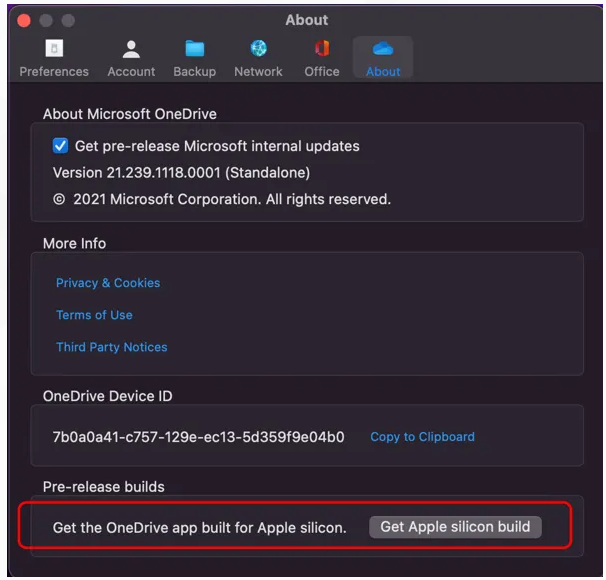606x580 pixels.
Task: Switch to the Network tab label
Action: point(258,71)
